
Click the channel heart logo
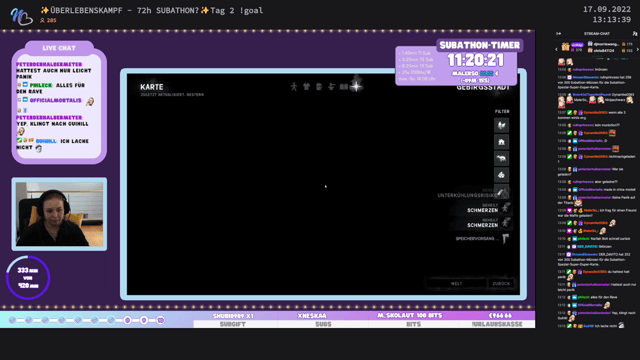coord(21,16)
